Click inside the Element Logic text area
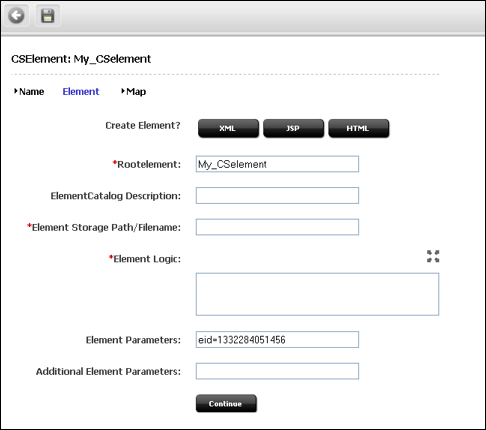The width and height of the screenshot is (486, 430). [317, 294]
